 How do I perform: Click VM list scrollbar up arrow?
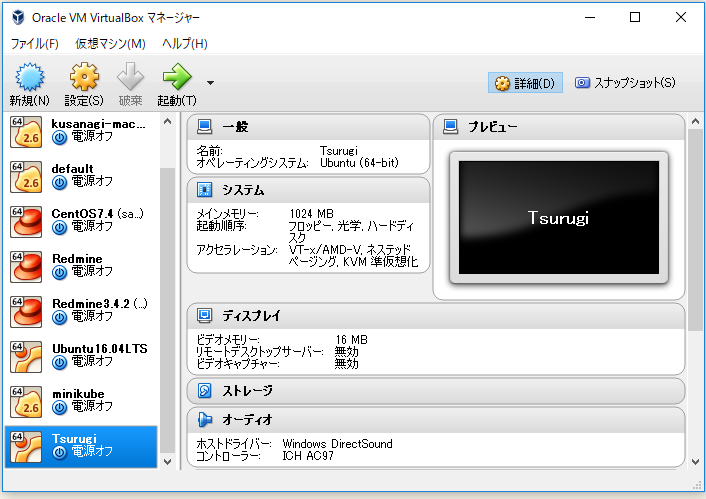(167, 122)
